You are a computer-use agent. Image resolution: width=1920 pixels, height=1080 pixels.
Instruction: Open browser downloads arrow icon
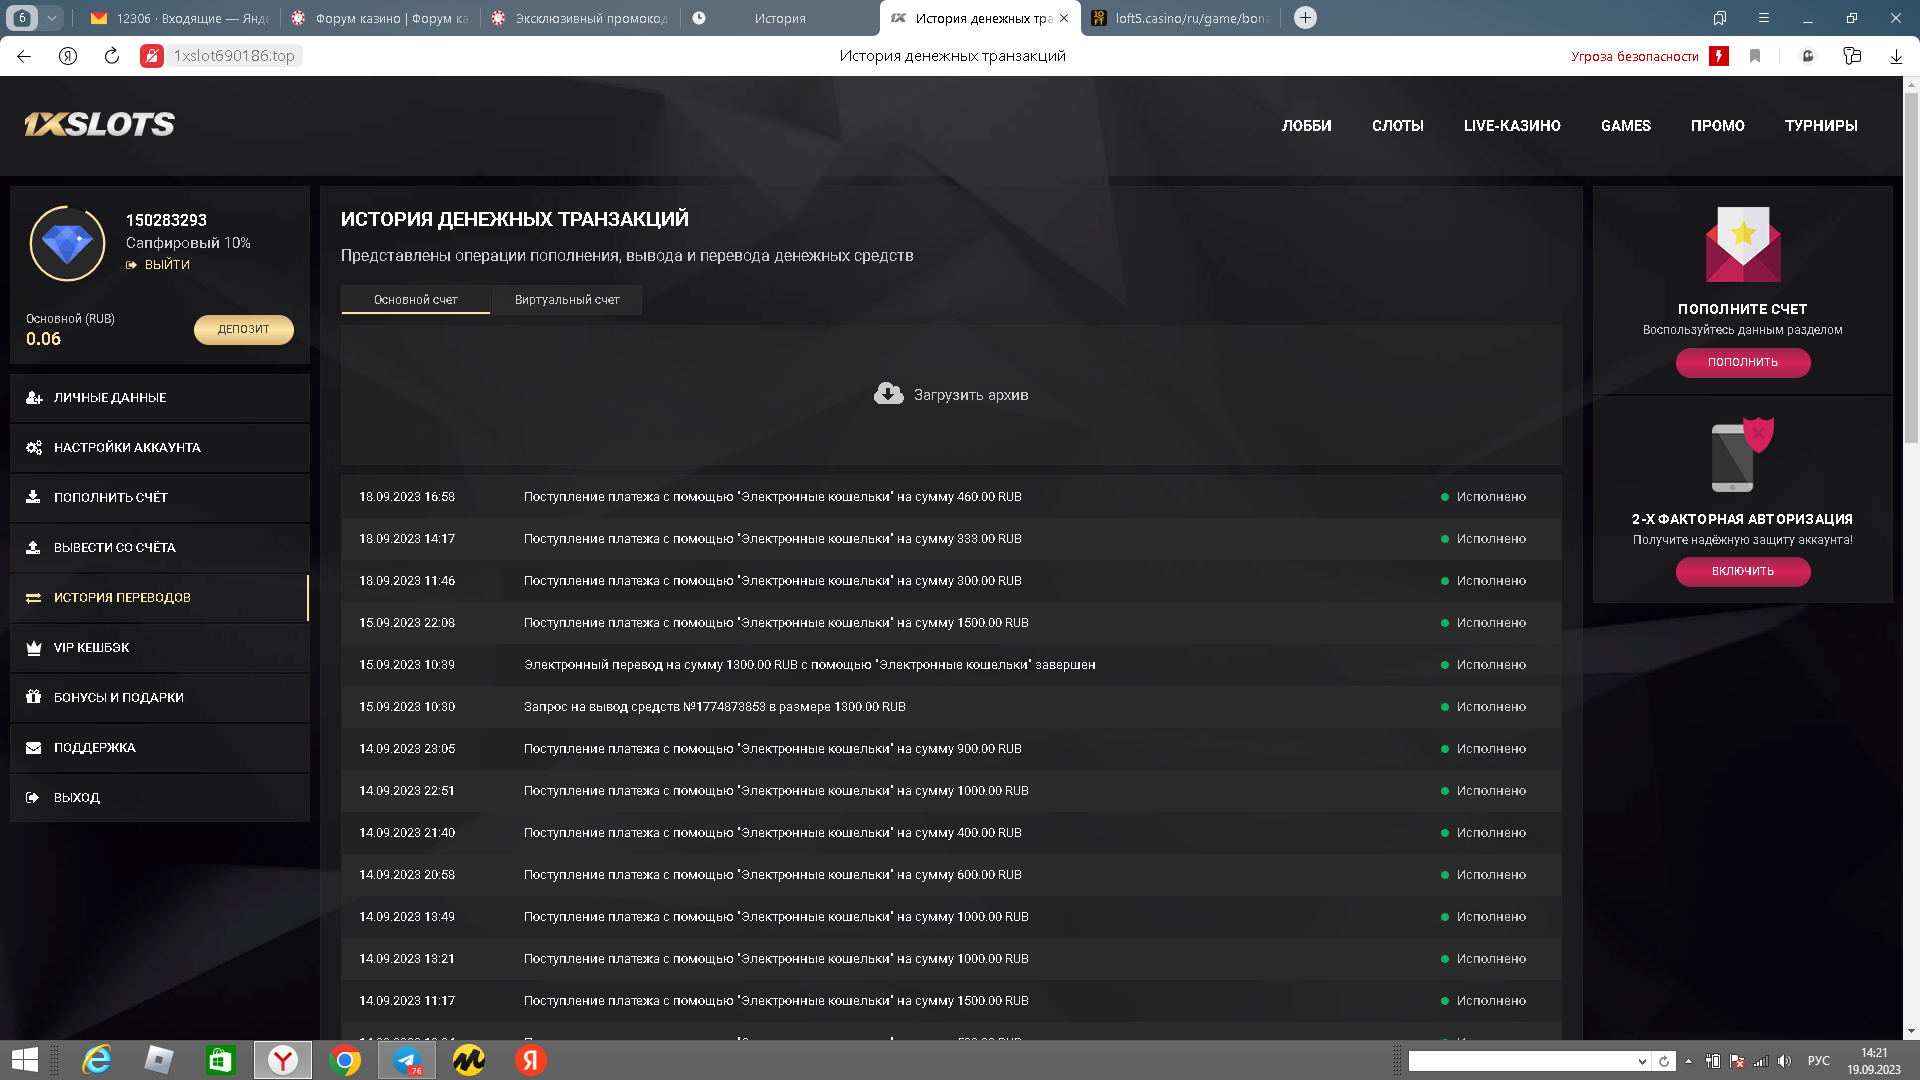(x=1896, y=56)
